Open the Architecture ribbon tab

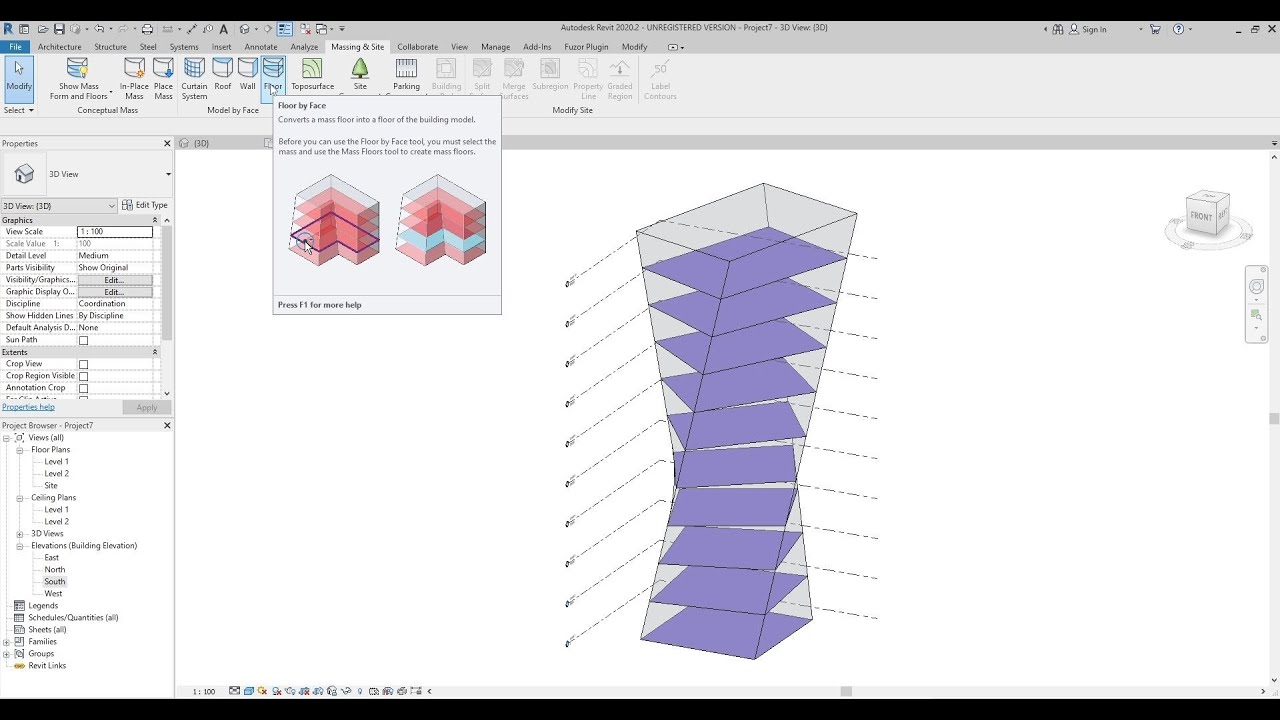pos(60,47)
